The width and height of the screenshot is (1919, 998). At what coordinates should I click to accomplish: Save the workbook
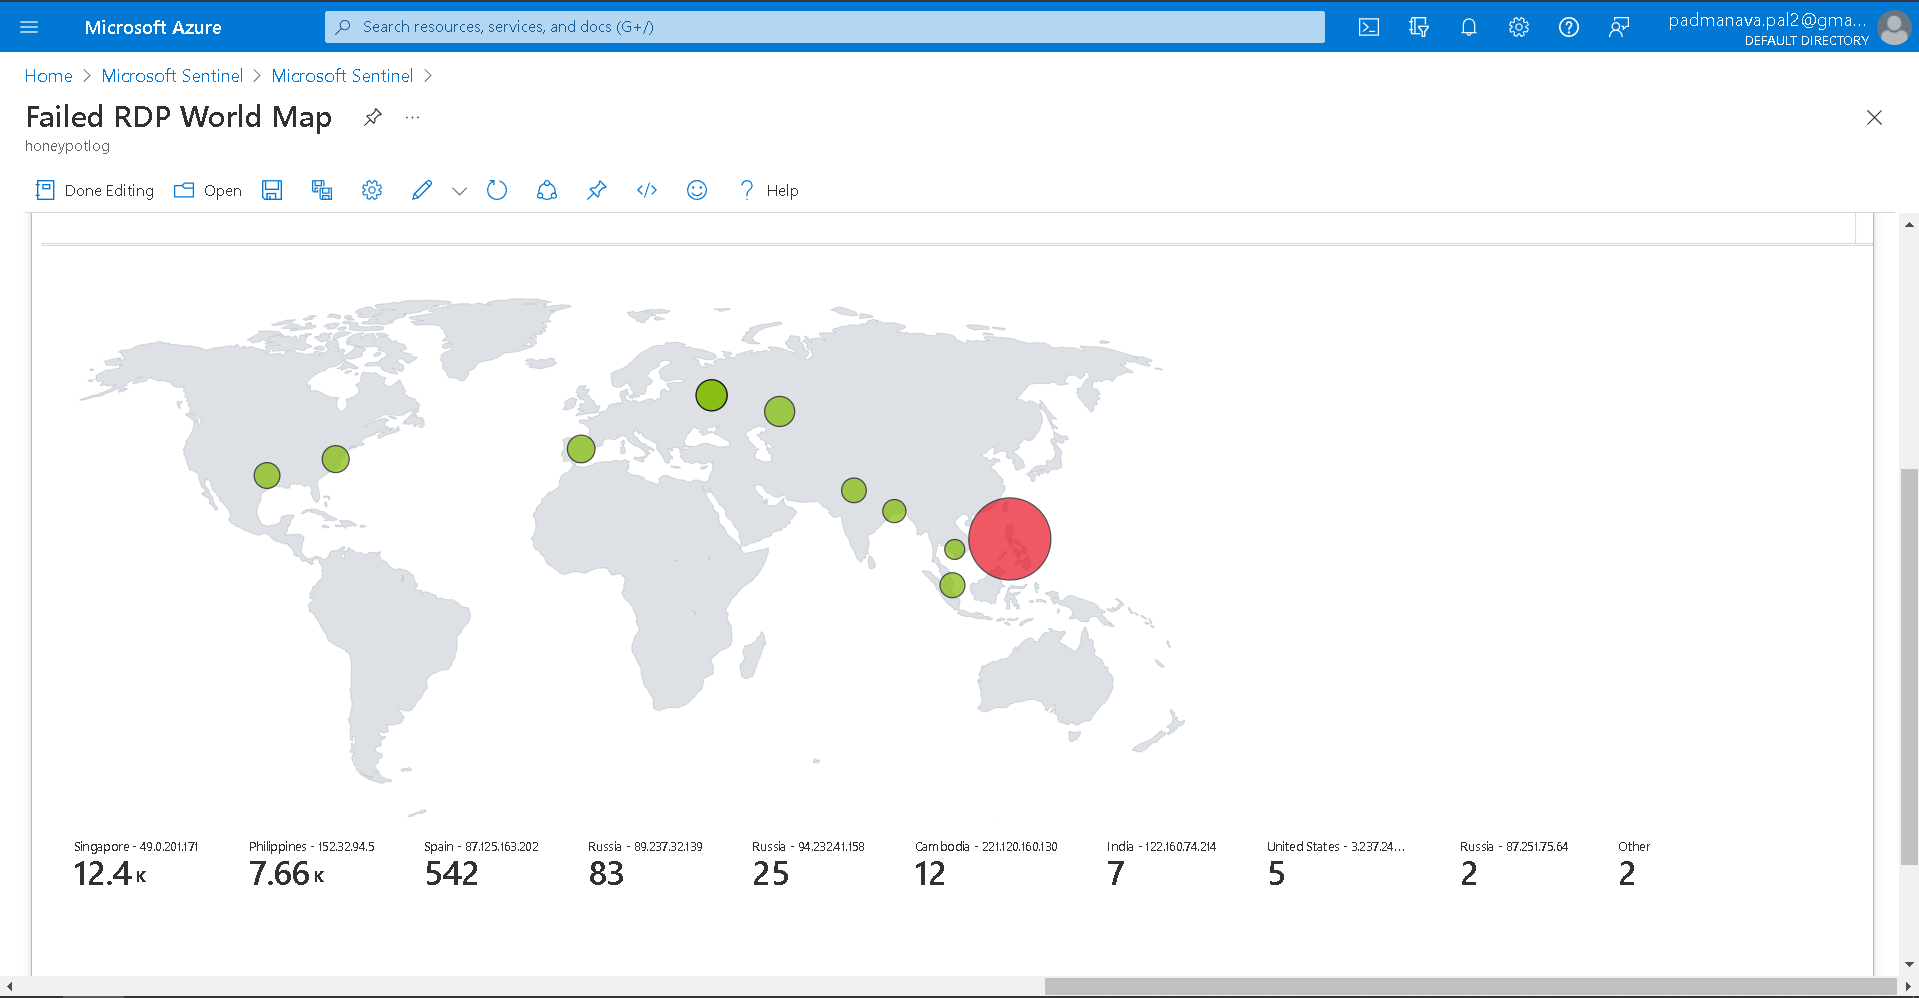tap(272, 190)
